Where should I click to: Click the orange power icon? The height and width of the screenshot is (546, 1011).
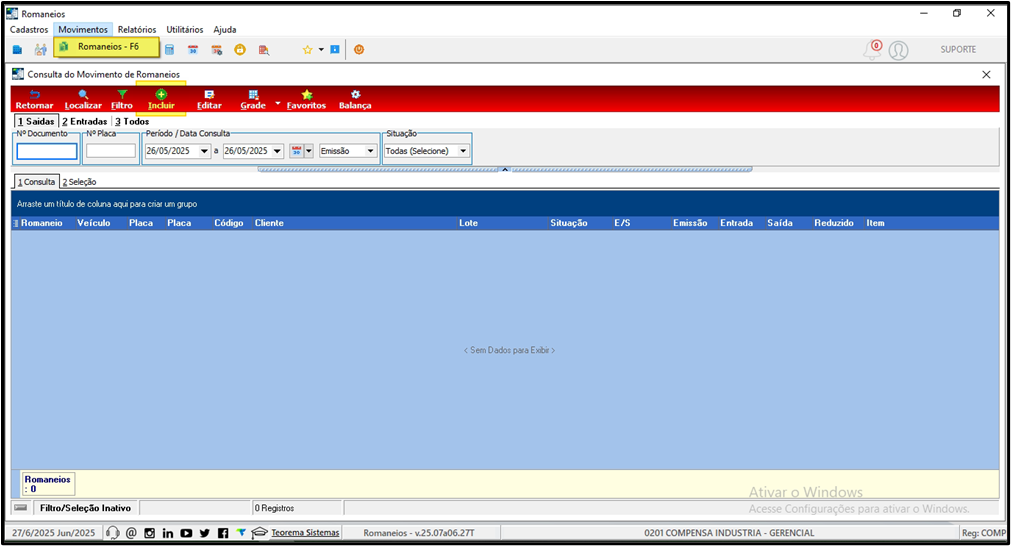(x=359, y=50)
